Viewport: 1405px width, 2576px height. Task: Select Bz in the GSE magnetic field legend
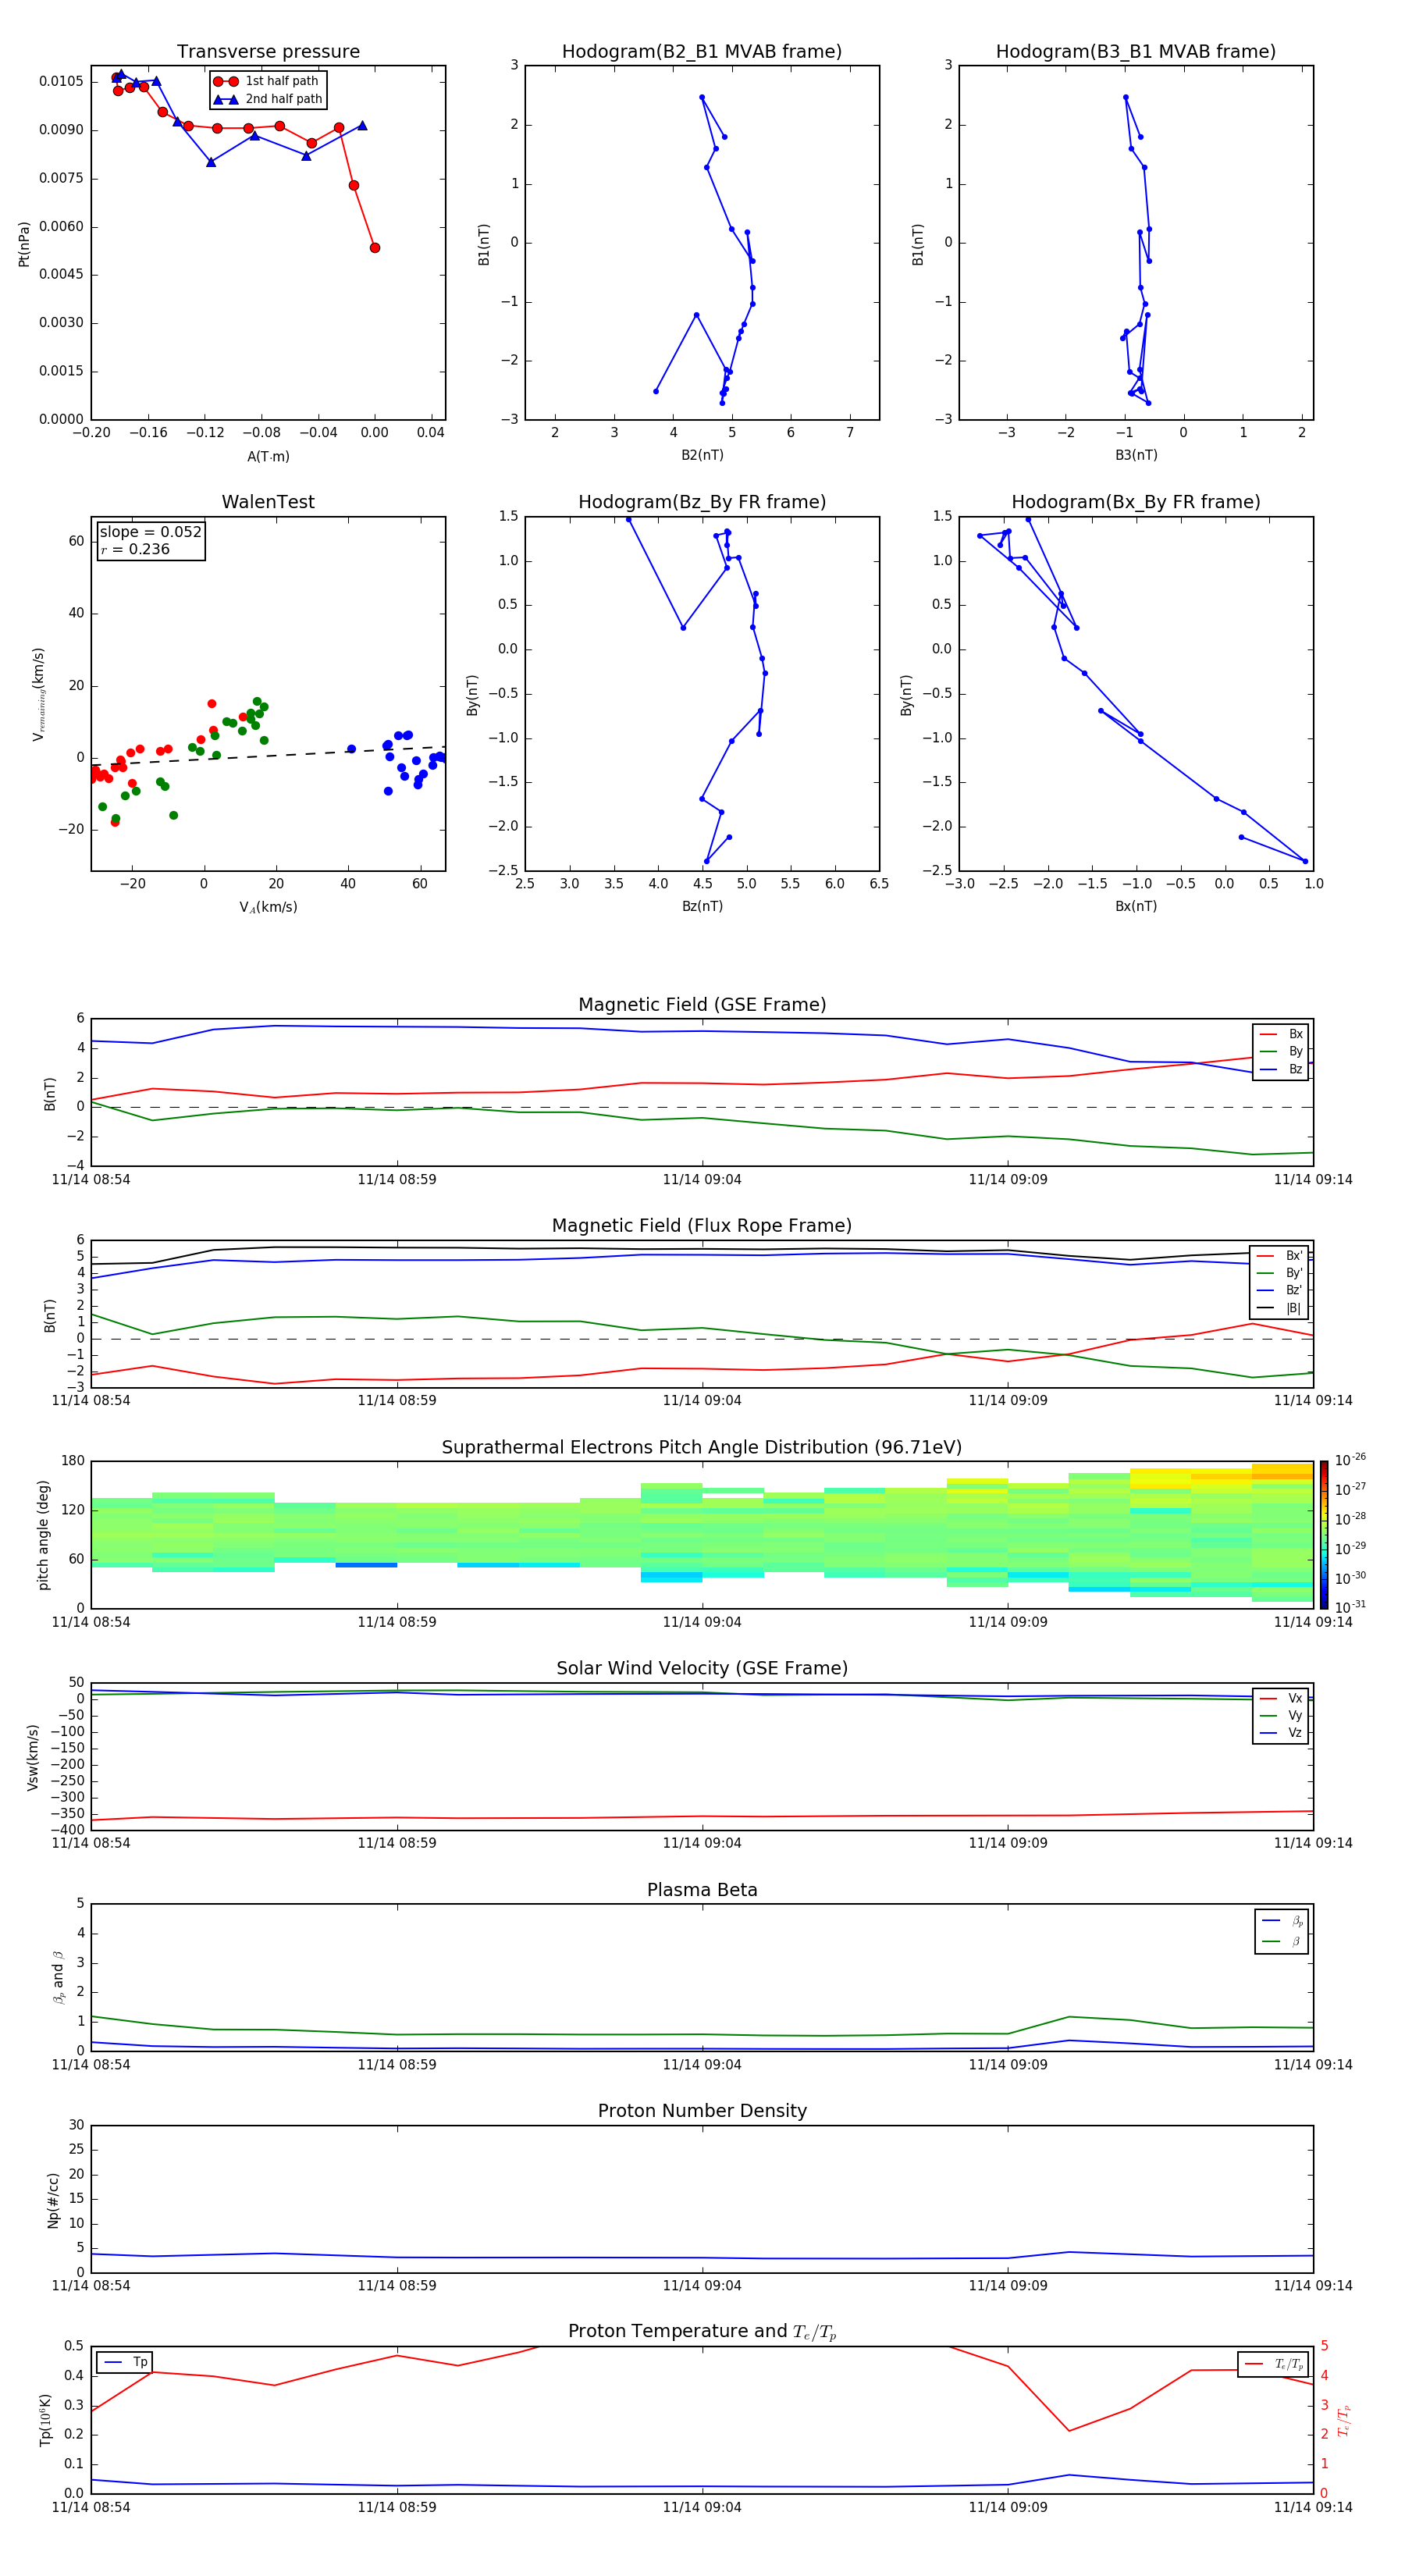(1281, 1069)
